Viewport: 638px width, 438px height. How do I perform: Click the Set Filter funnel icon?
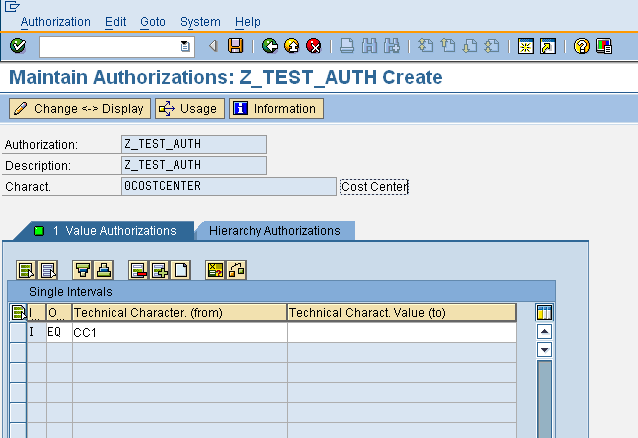[83, 270]
